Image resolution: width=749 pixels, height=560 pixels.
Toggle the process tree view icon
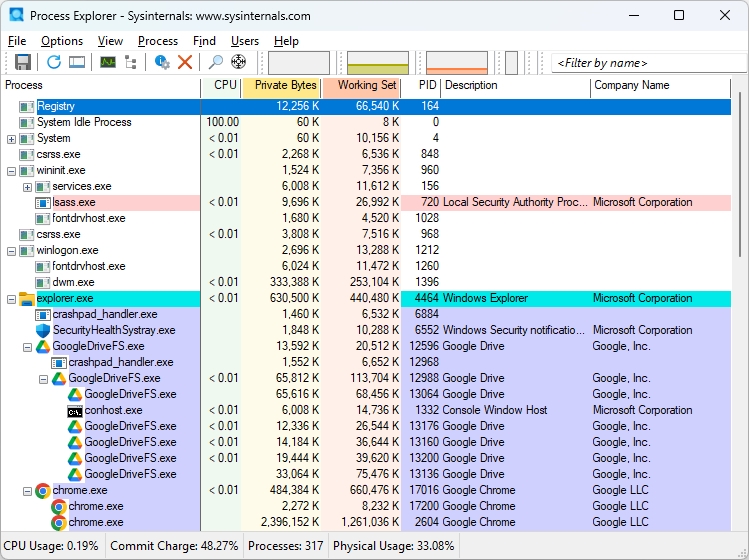pyautogui.click(x=131, y=63)
